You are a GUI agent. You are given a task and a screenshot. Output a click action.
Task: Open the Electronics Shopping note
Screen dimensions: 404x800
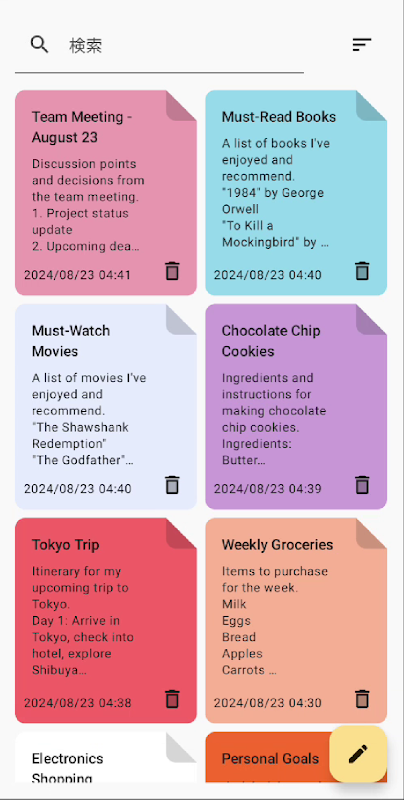click(106, 758)
